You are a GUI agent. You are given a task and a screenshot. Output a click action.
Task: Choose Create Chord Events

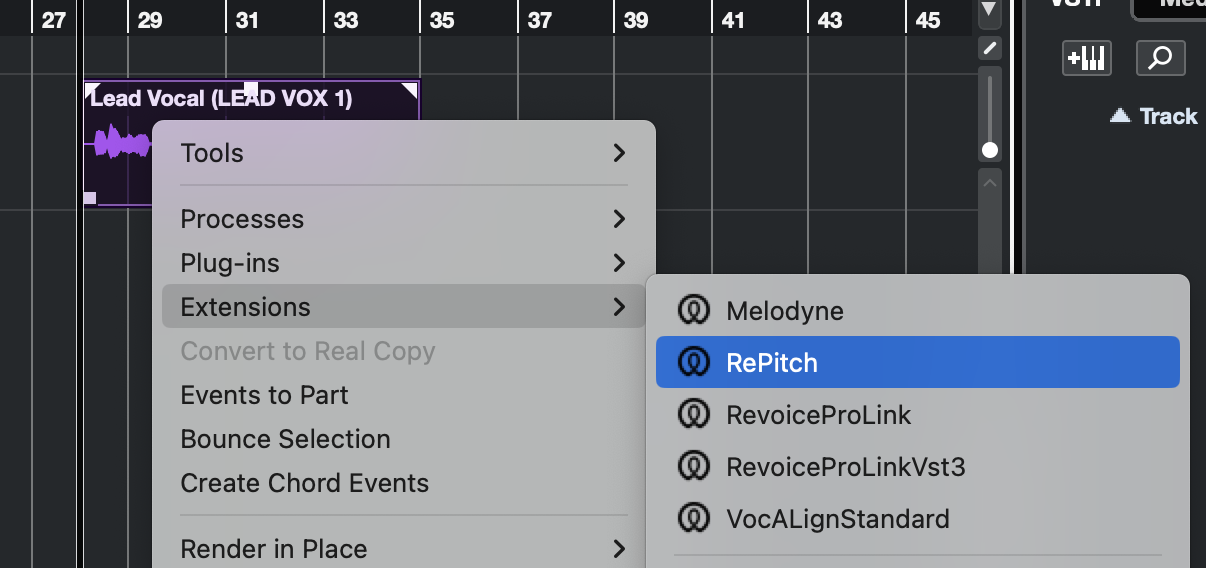click(x=304, y=483)
